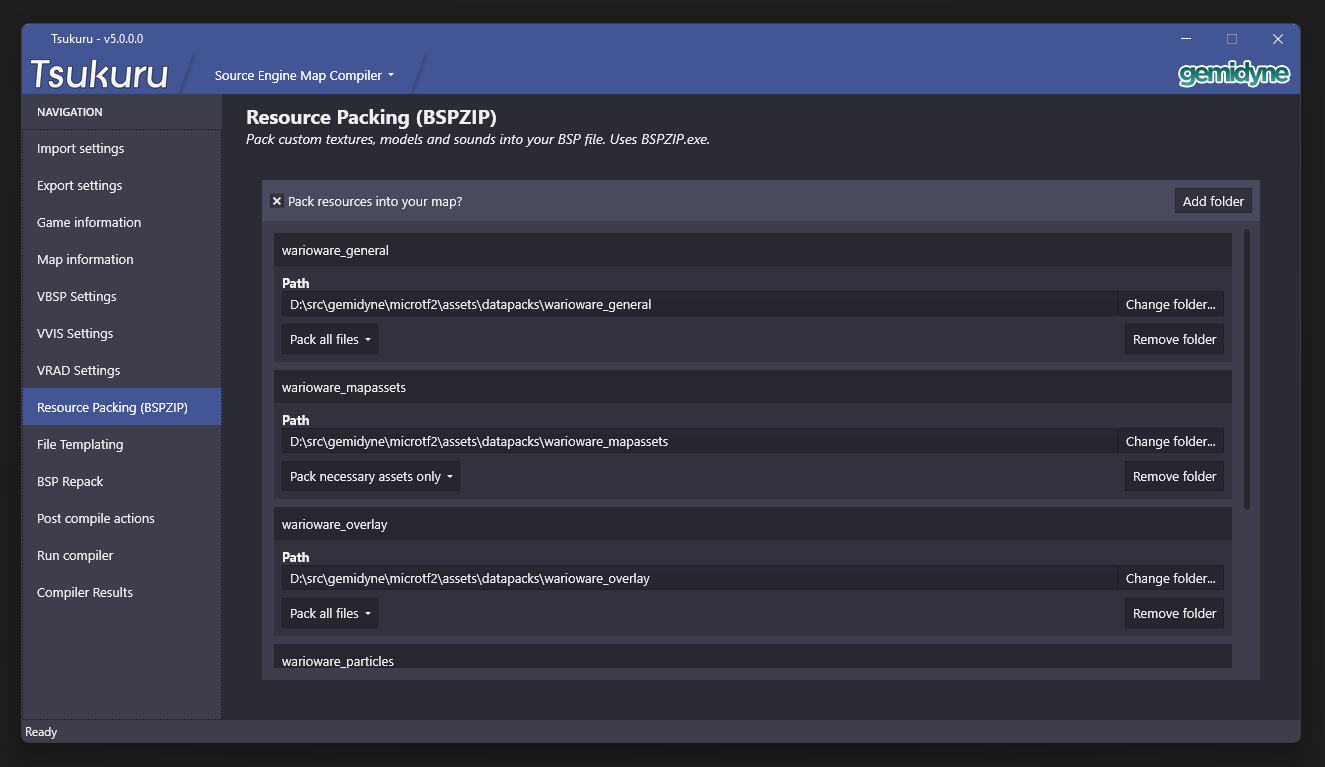Click the gemidyne logo
This screenshot has width=1325, height=767.
click(x=1234, y=73)
